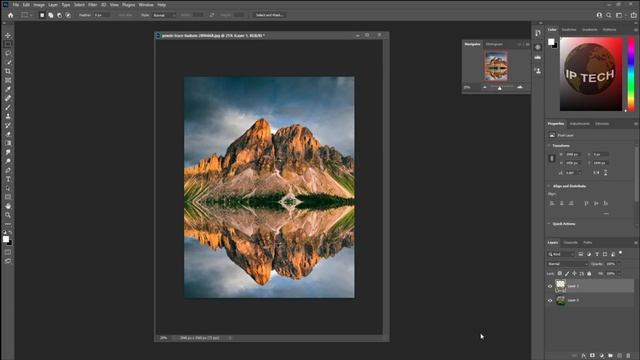Click the Intersect with selection icon
Viewport: 640px width, 360px height.
68,15
